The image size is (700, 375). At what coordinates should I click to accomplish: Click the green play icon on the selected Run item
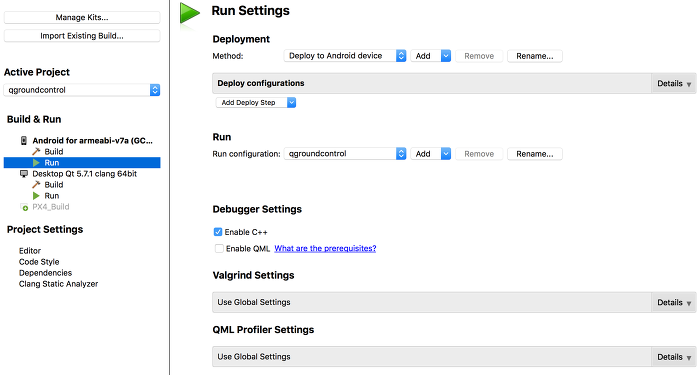point(37,162)
